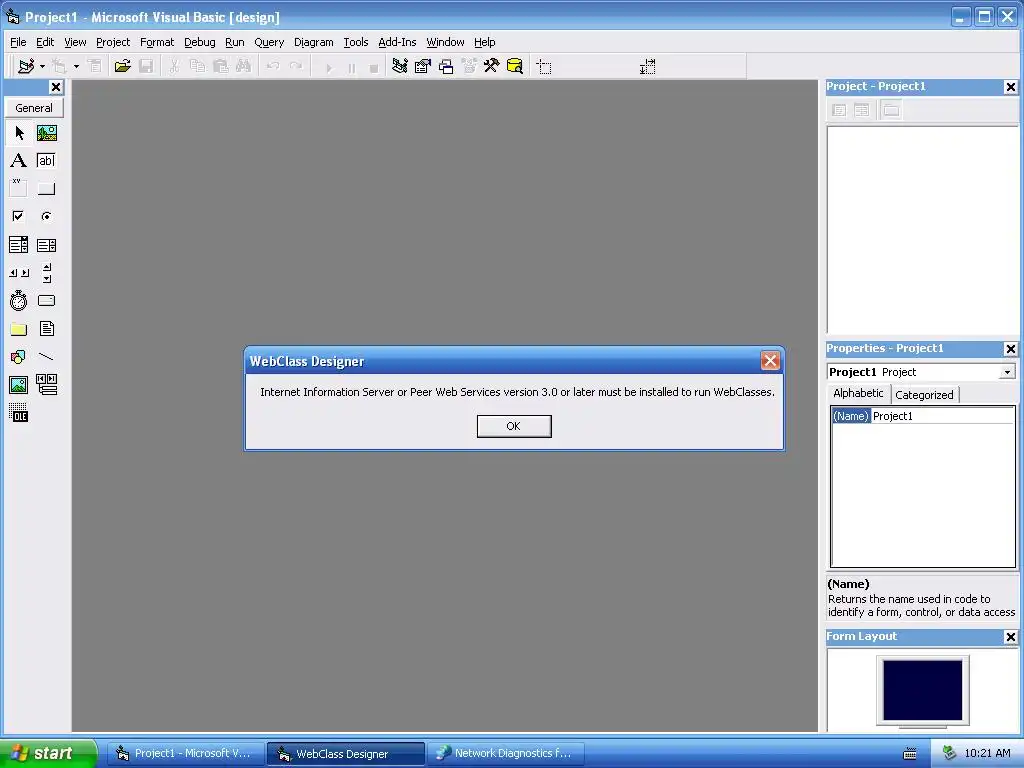Click the Break pause button

pyautogui.click(x=351, y=67)
